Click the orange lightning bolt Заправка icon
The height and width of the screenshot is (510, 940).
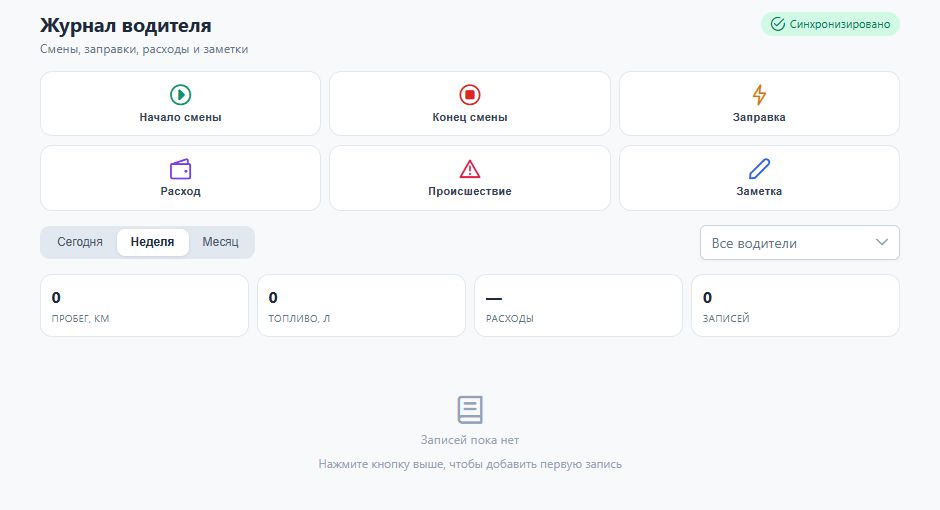(759, 95)
